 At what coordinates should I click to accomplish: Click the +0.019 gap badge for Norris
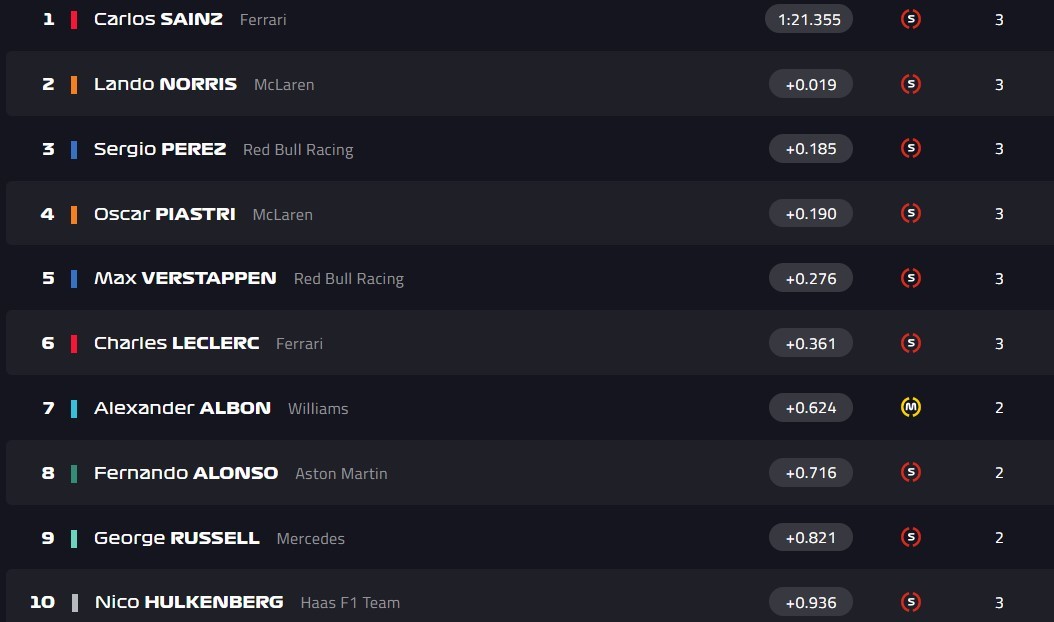pos(810,84)
